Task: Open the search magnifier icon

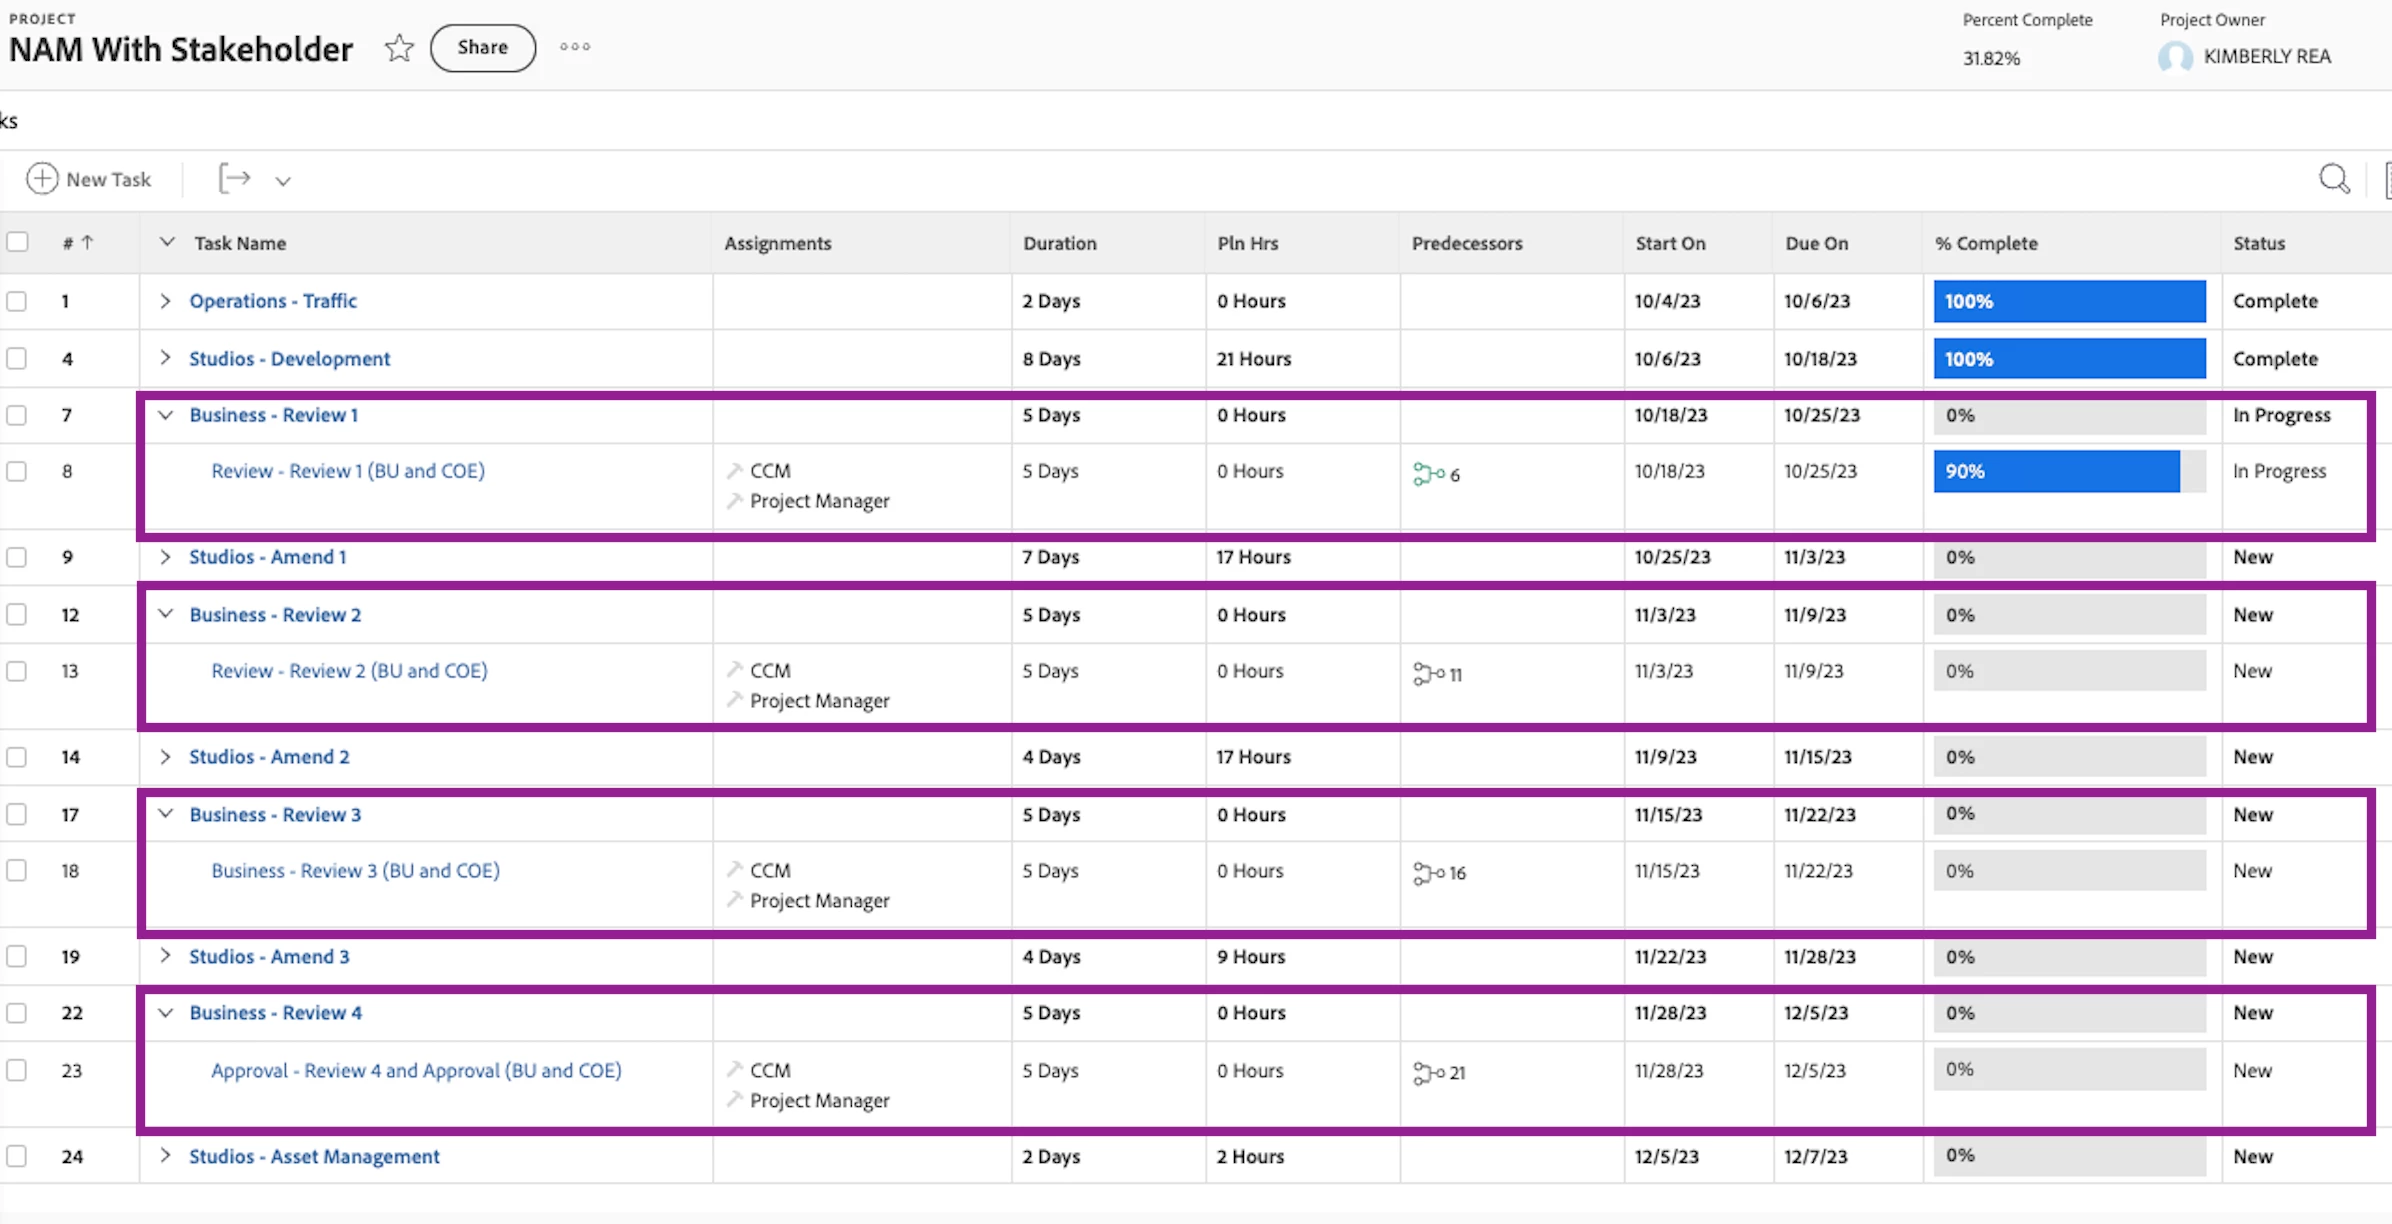Action: click(x=2333, y=179)
